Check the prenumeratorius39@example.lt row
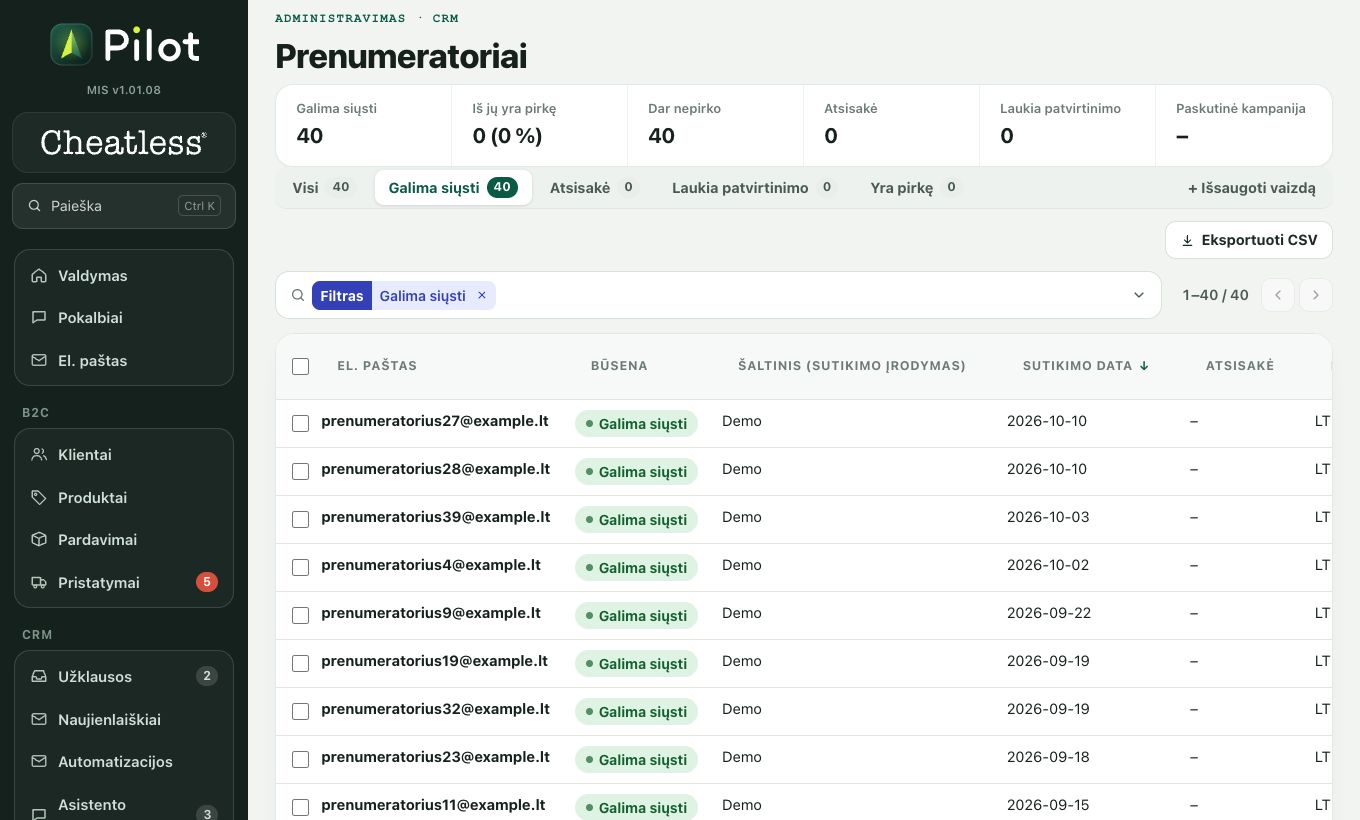This screenshot has height=820, width=1360. (300, 520)
